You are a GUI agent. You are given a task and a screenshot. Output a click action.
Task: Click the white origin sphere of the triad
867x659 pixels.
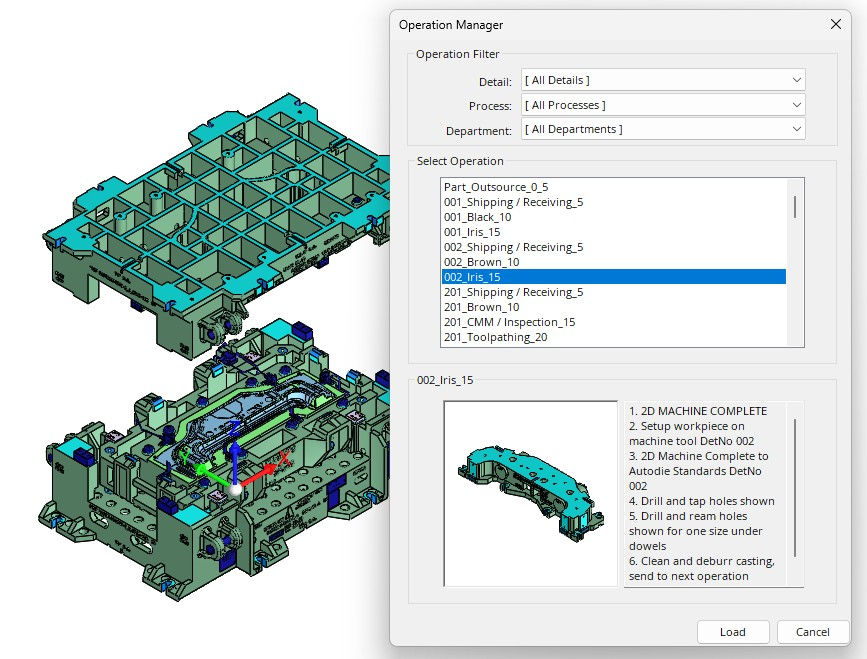click(236, 489)
